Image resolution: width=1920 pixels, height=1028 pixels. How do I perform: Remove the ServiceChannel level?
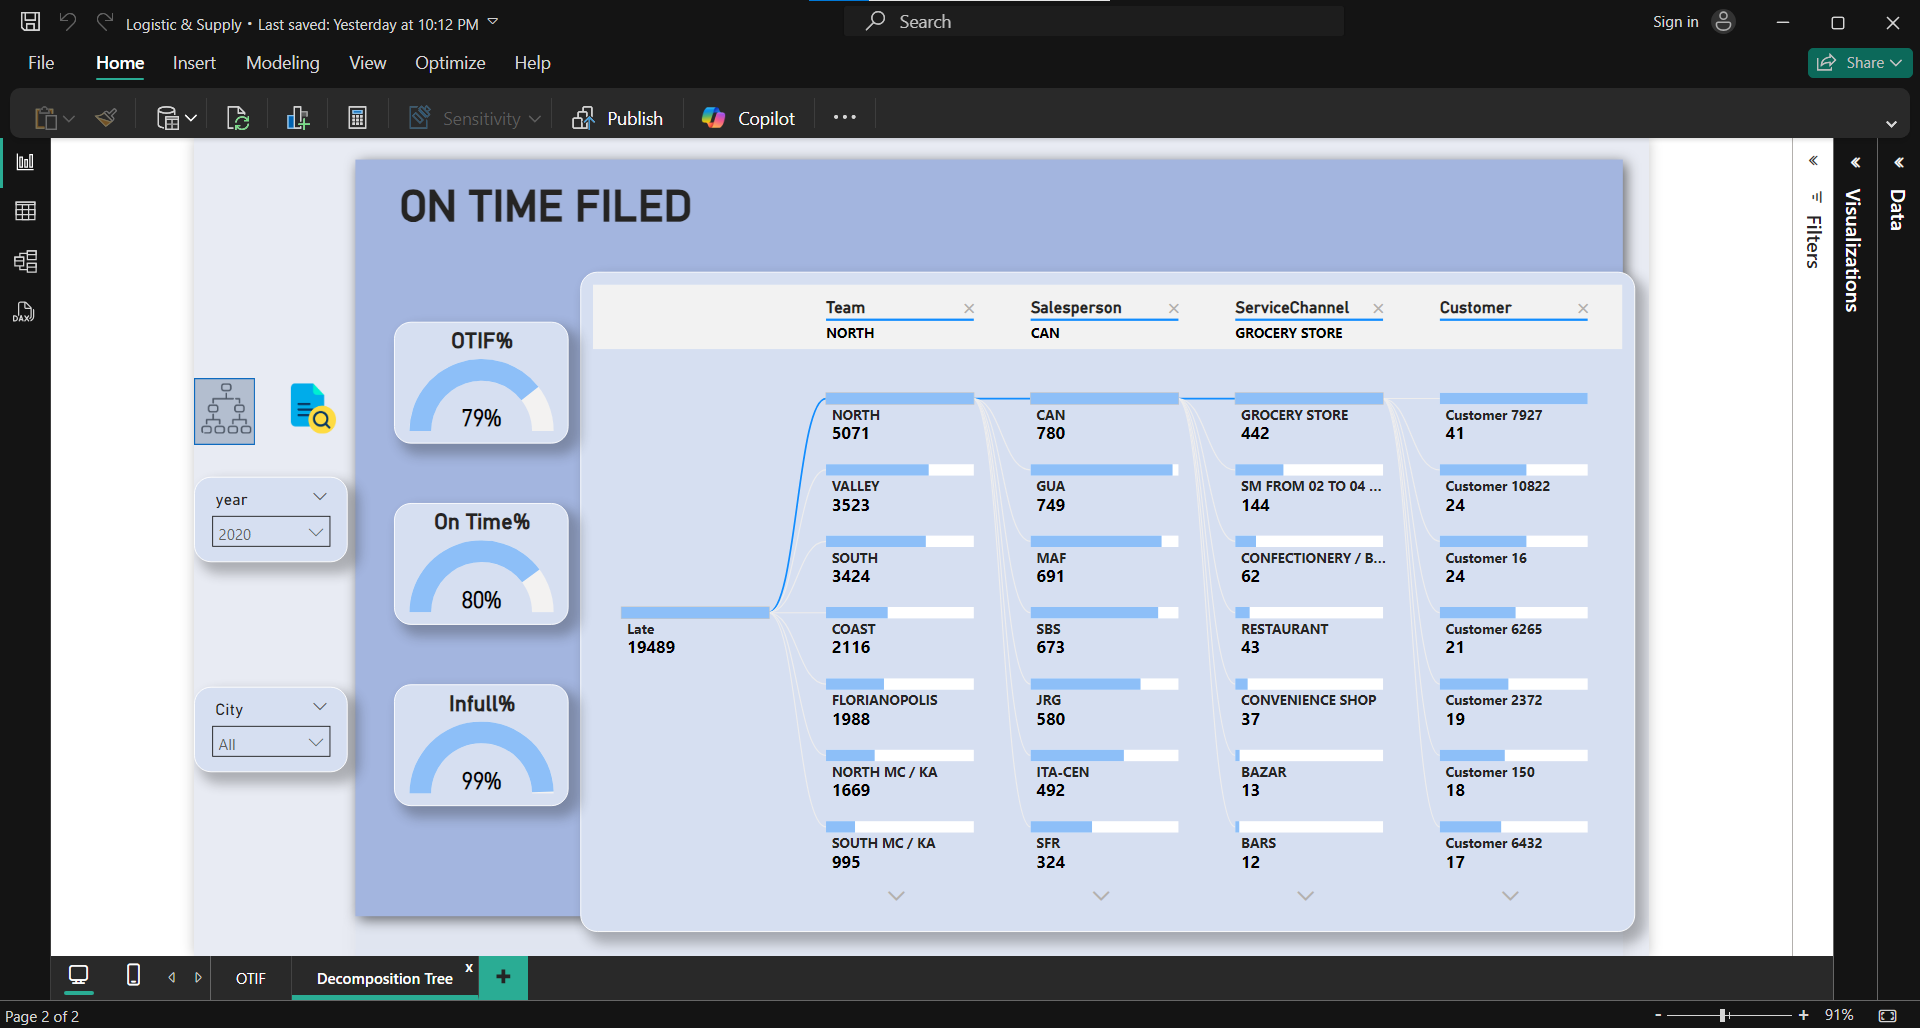pyautogui.click(x=1378, y=309)
